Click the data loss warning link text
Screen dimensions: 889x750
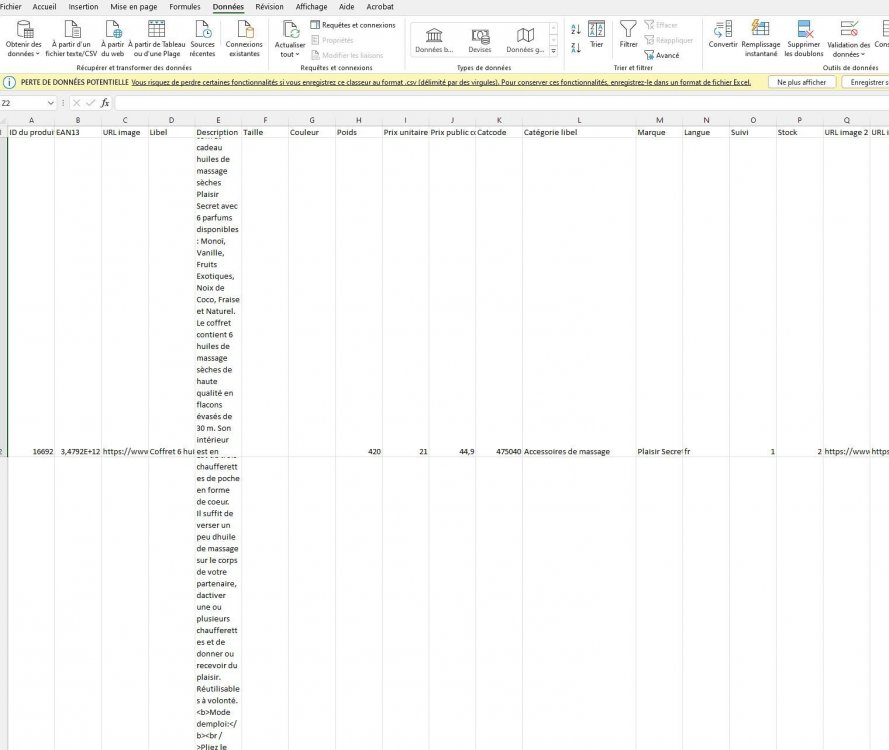441,82
